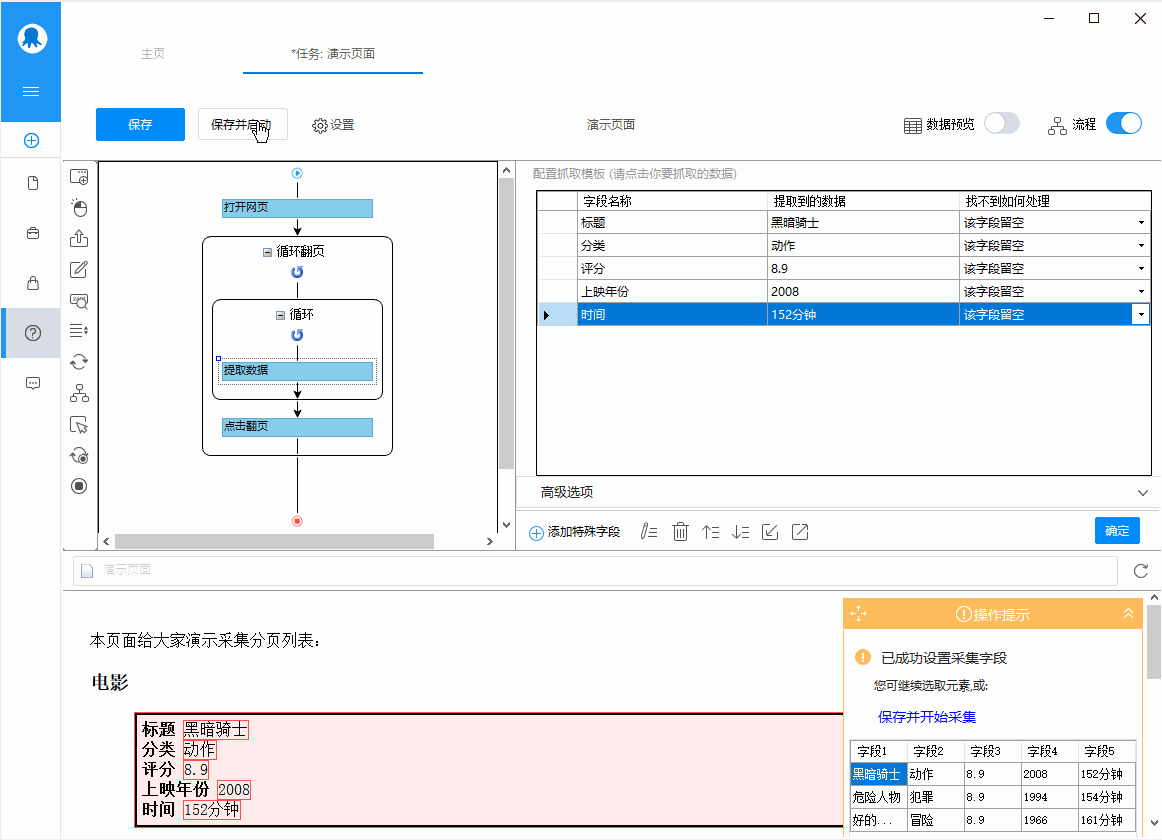Viewport: 1162px width, 840px height.
Task: Click the 上映年份 field name cell
Action: tap(671, 291)
